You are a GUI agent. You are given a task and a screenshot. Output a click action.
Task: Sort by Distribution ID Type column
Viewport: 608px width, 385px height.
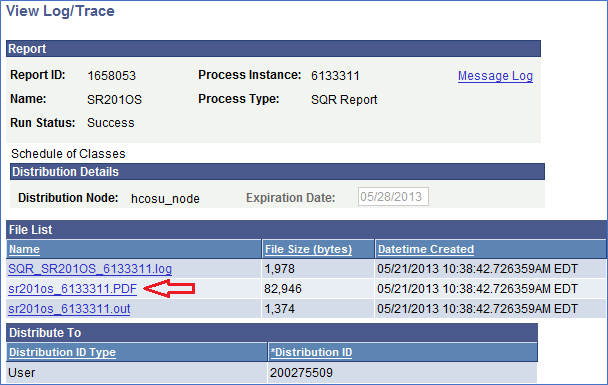(62, 352)
